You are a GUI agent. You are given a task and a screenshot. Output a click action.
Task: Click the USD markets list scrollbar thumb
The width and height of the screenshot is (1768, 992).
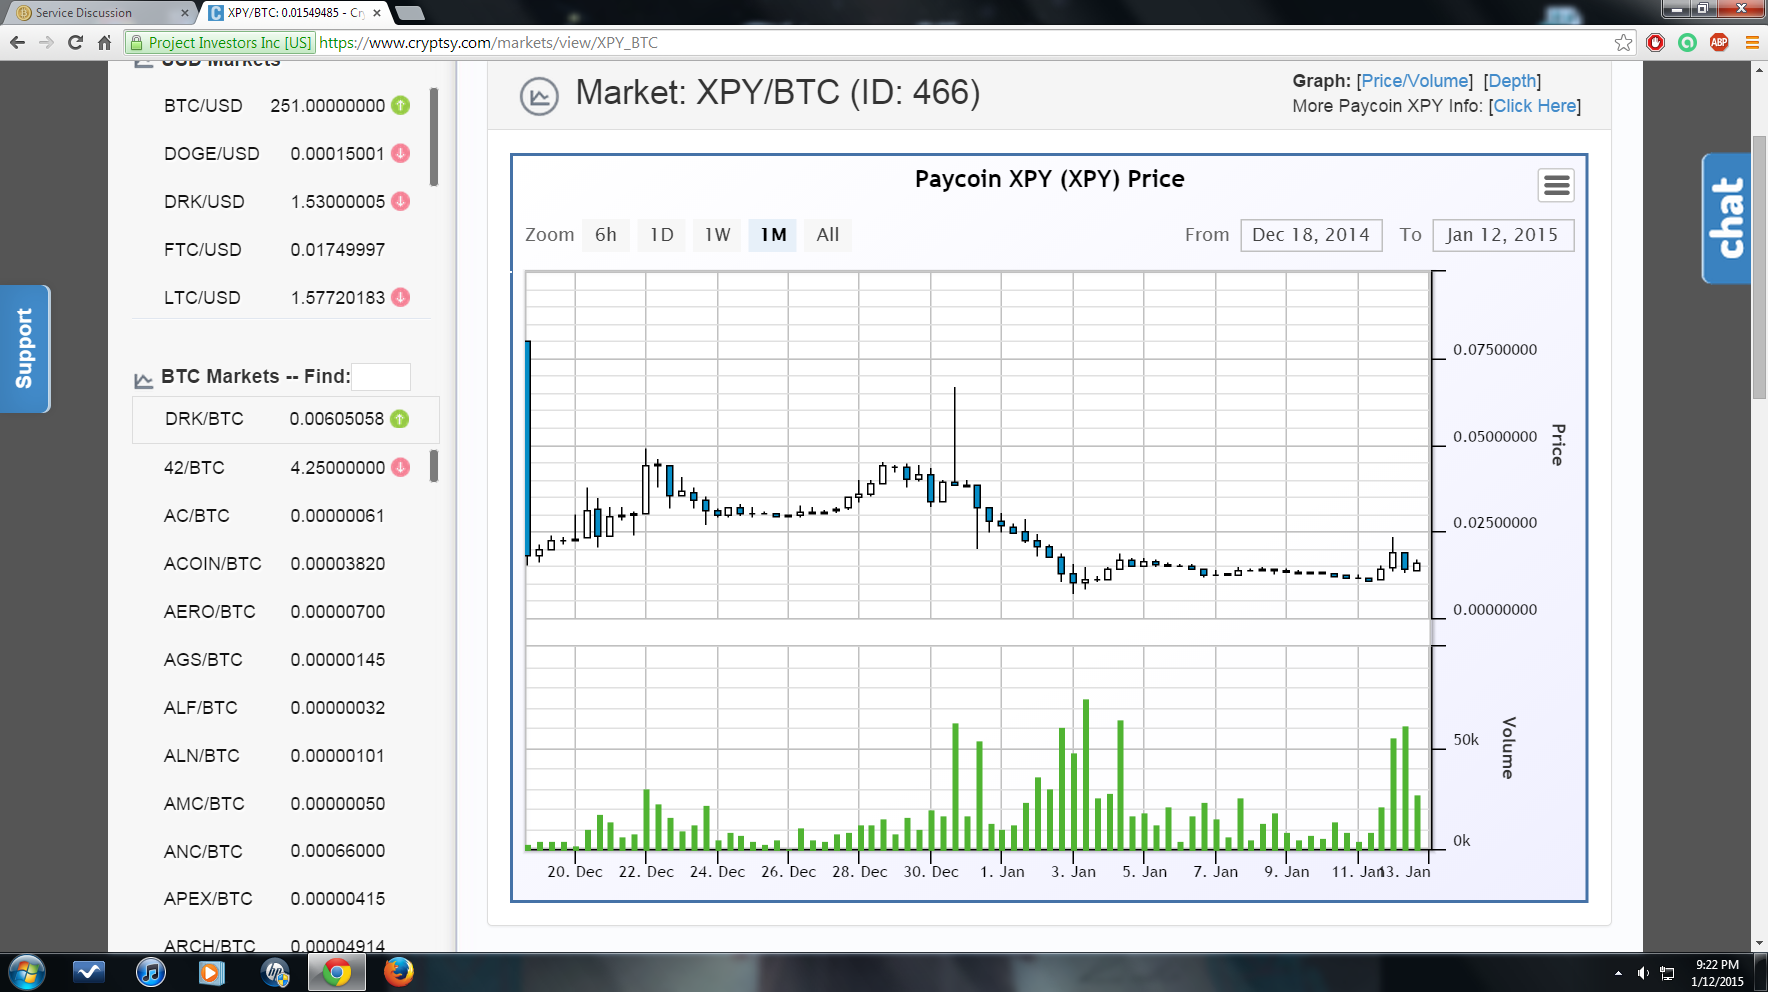(x=434, y=137)
